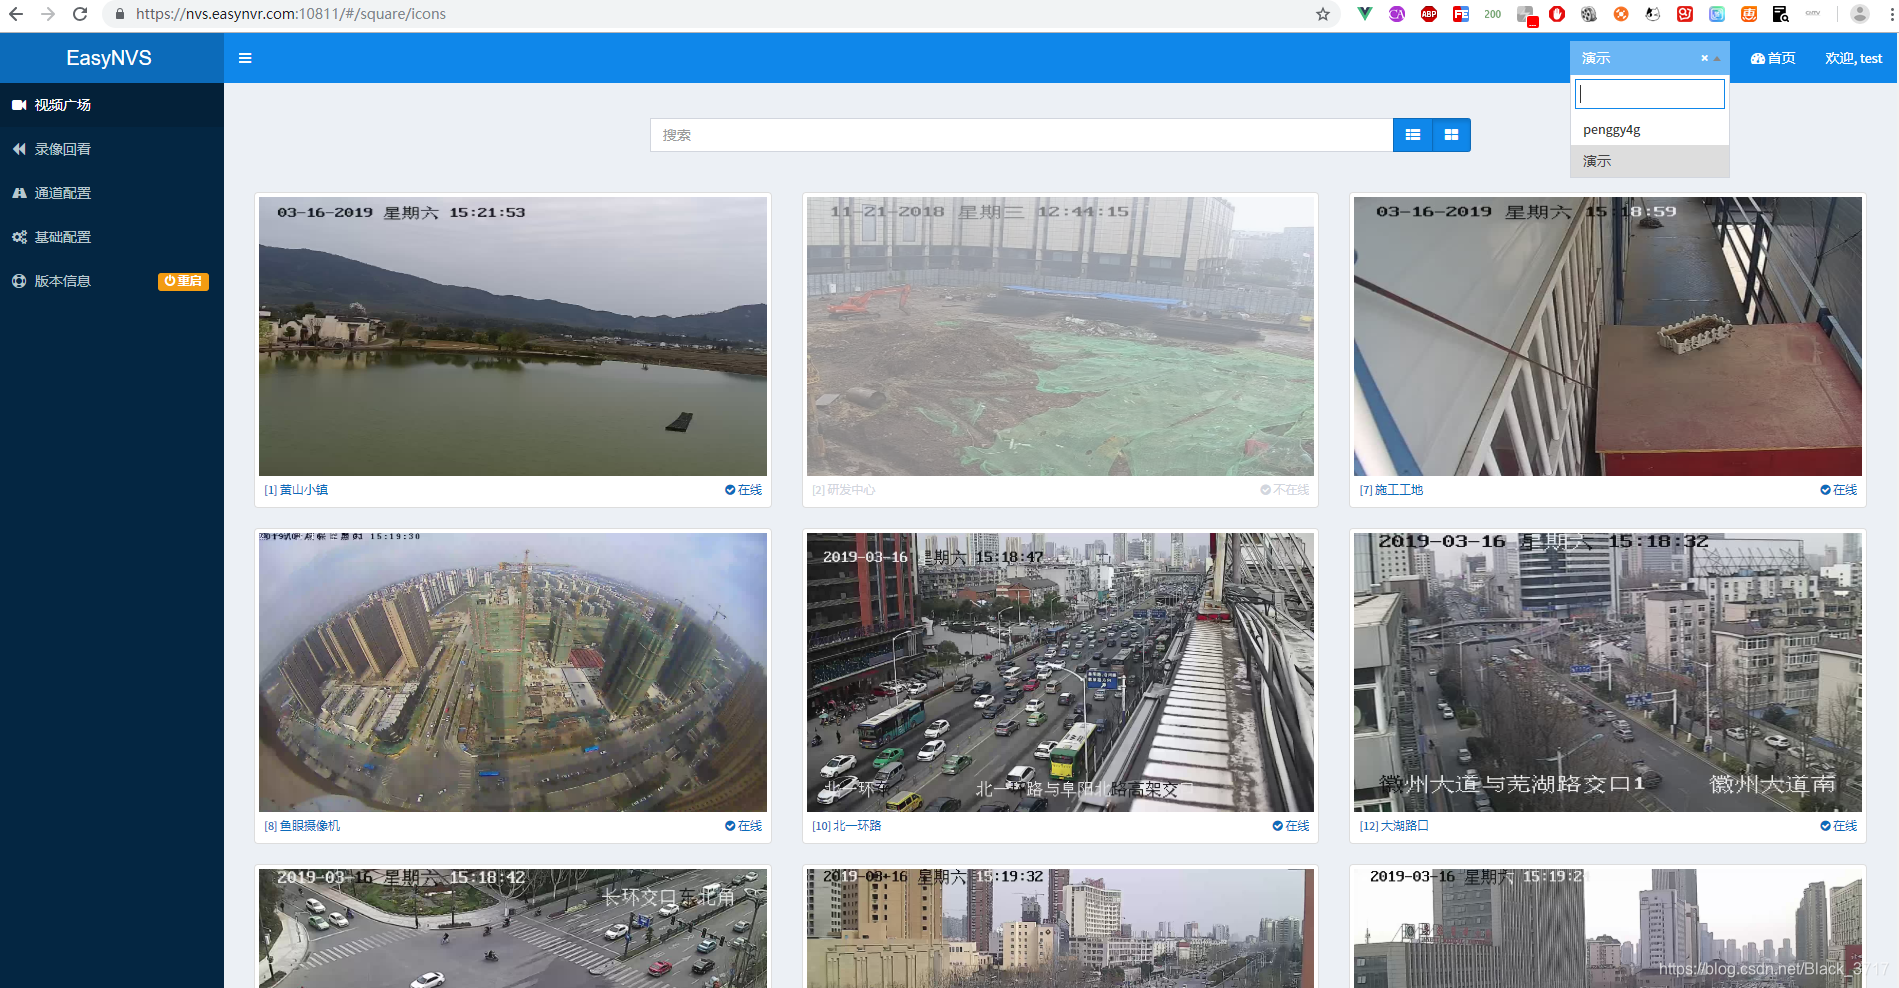Focus the dropdown filter text box
The height and width of the screenshot is (988, 1899).
click(x=1650, y=94)
